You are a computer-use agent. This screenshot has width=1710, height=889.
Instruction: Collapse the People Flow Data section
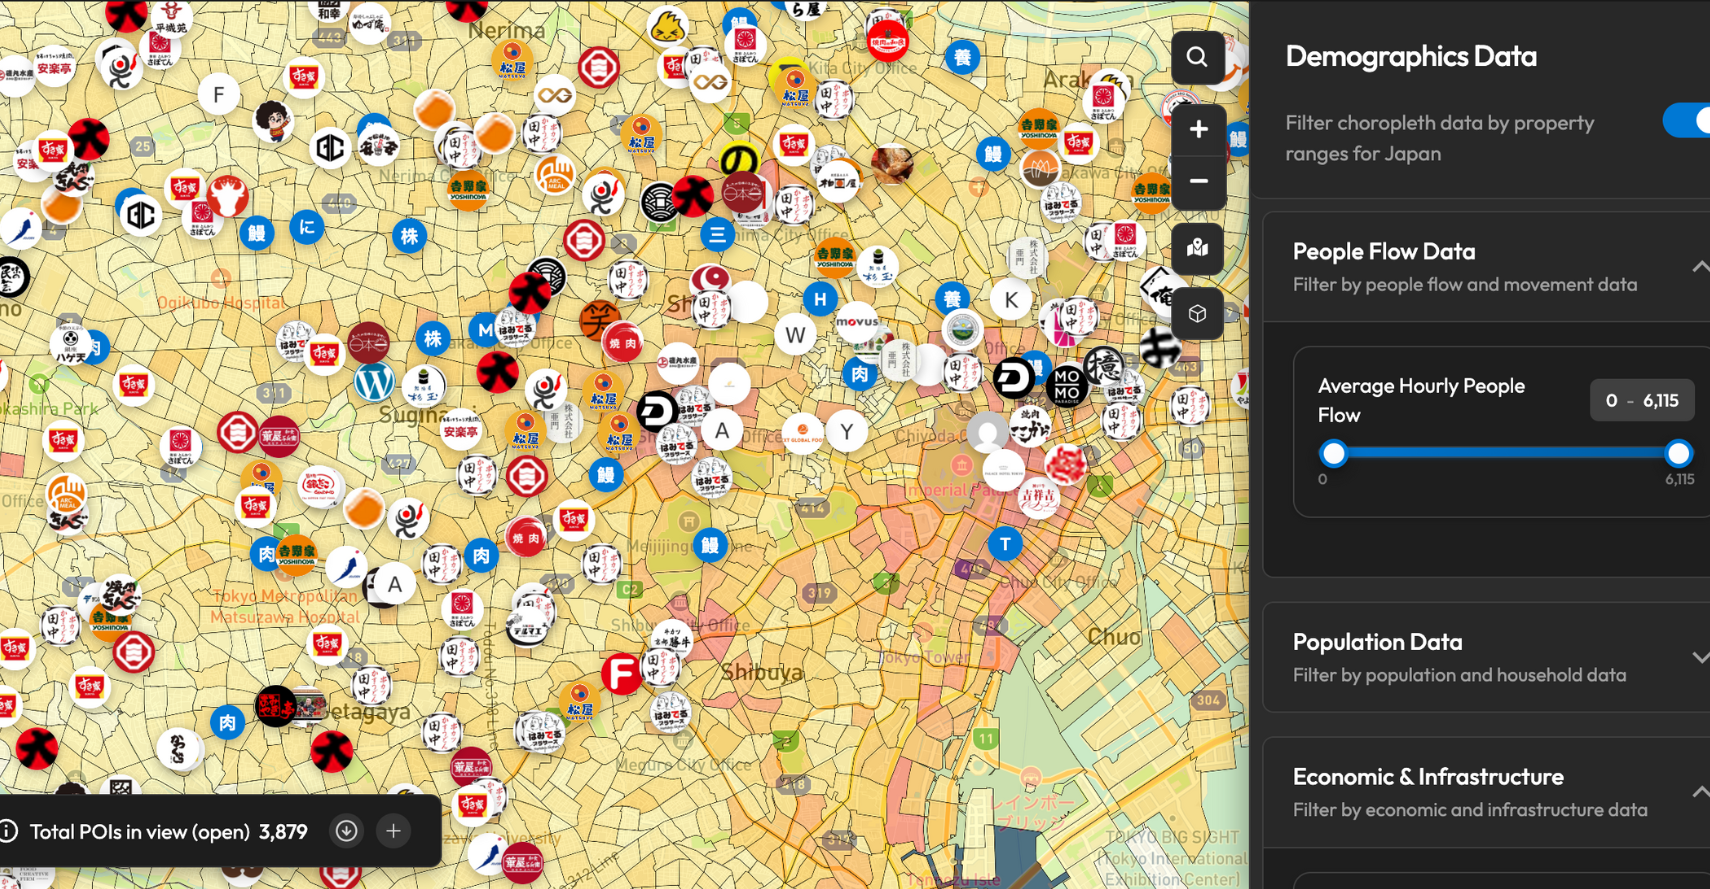point(1699,267)
